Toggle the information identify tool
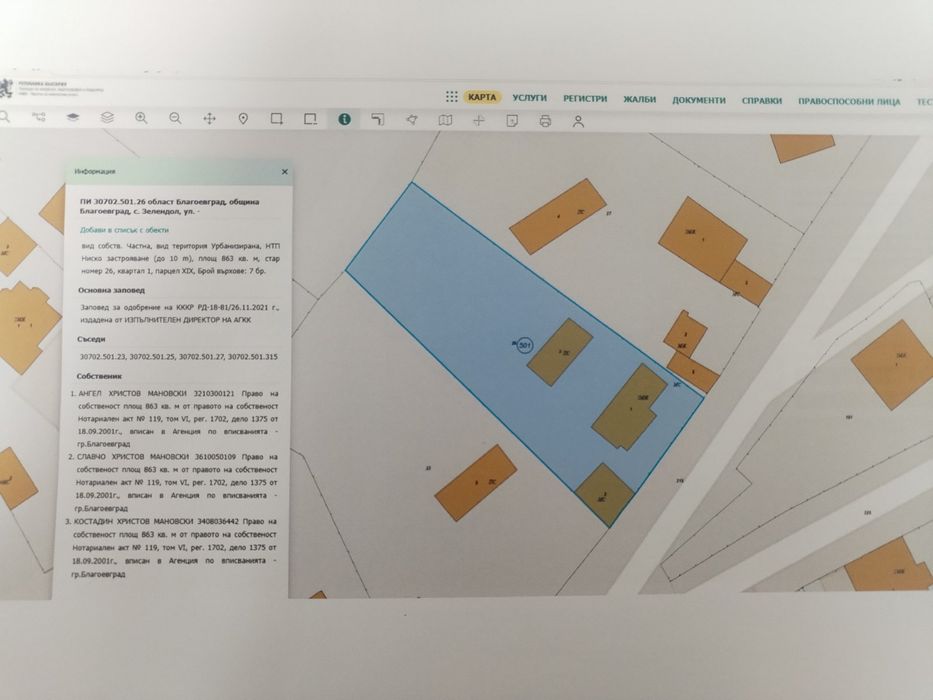This screenshot has height=700, width=933. (x=345, y=119)
